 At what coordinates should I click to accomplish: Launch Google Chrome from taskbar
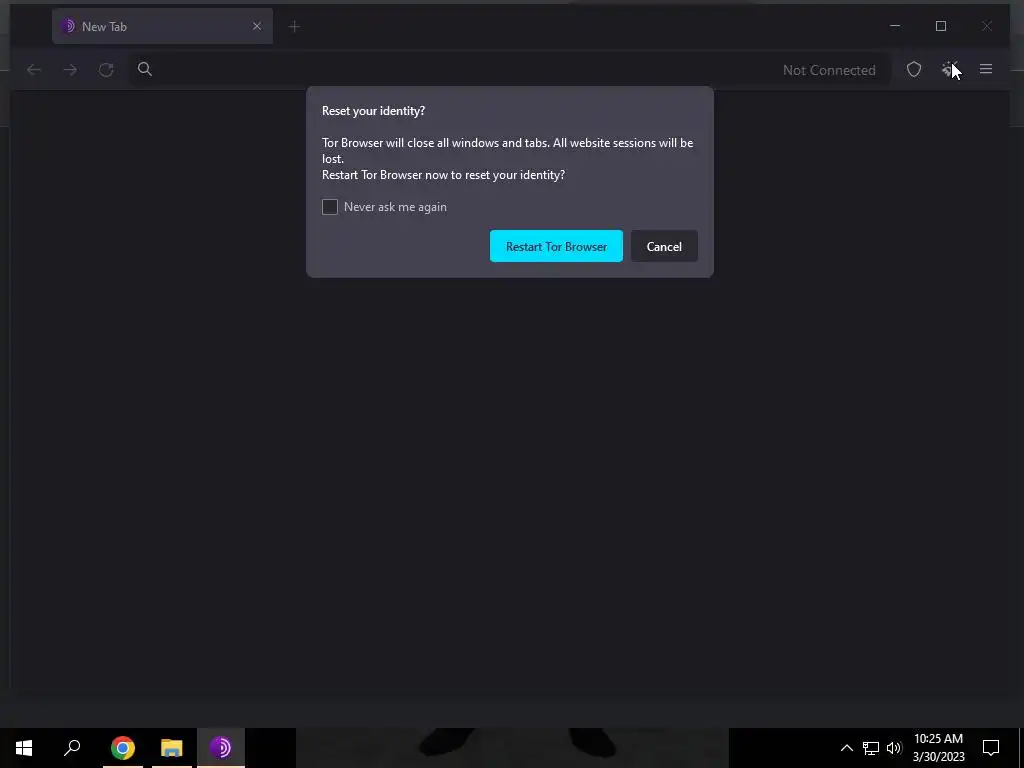123,748
